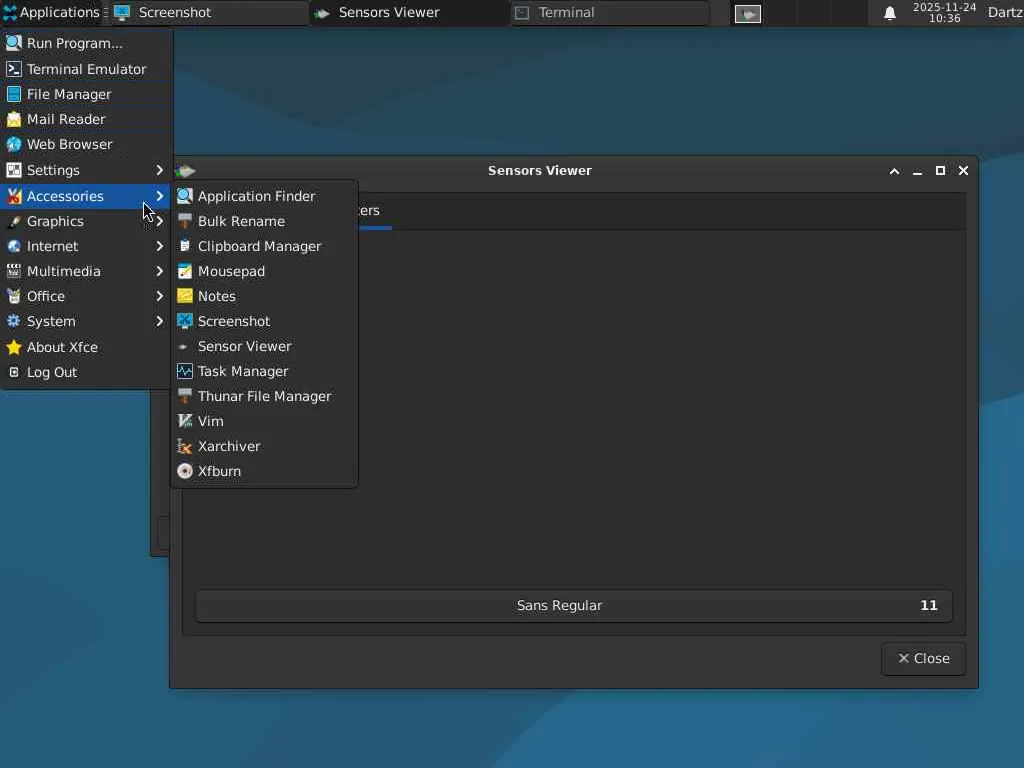
Task: Click the Settings menu icon
Action: point(14,170)
